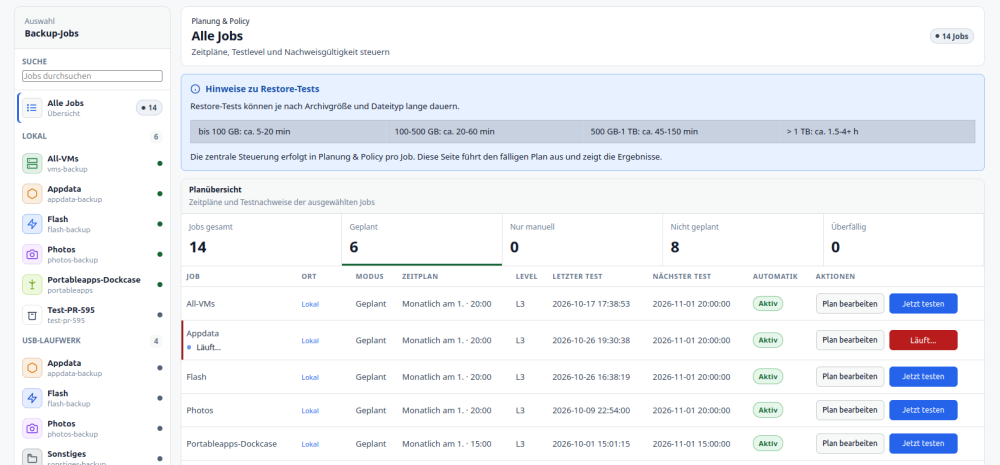Click the Planübersicht section heading
Viewport: 1000px width, 465px height.
coord(215,189)
